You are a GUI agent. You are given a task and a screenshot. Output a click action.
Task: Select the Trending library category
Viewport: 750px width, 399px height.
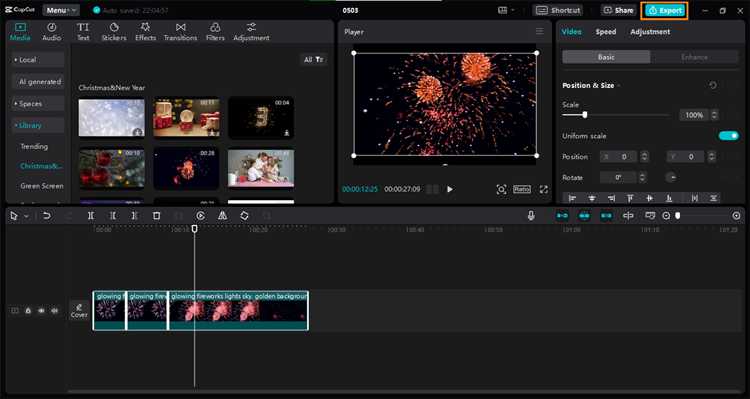pyautogui.click(x=34, y=146)
